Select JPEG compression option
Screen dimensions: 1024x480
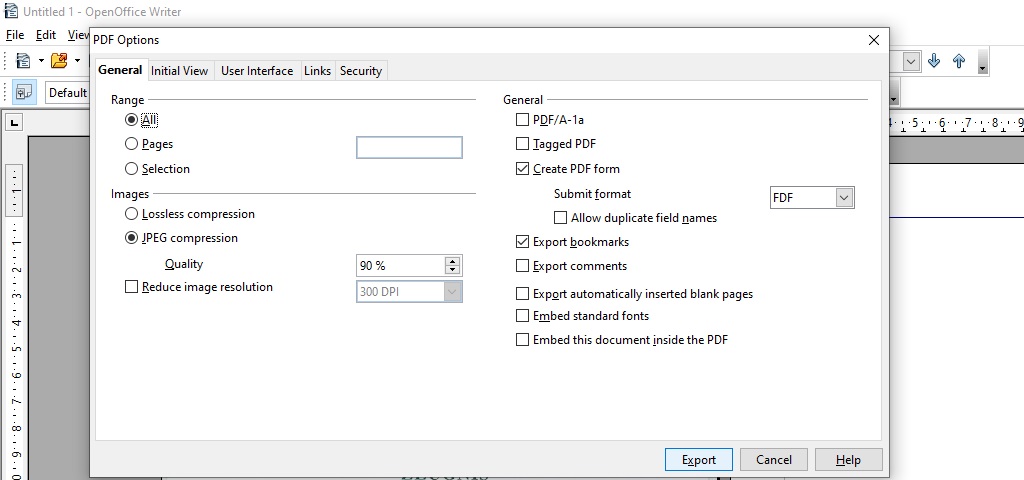point(131,238)
